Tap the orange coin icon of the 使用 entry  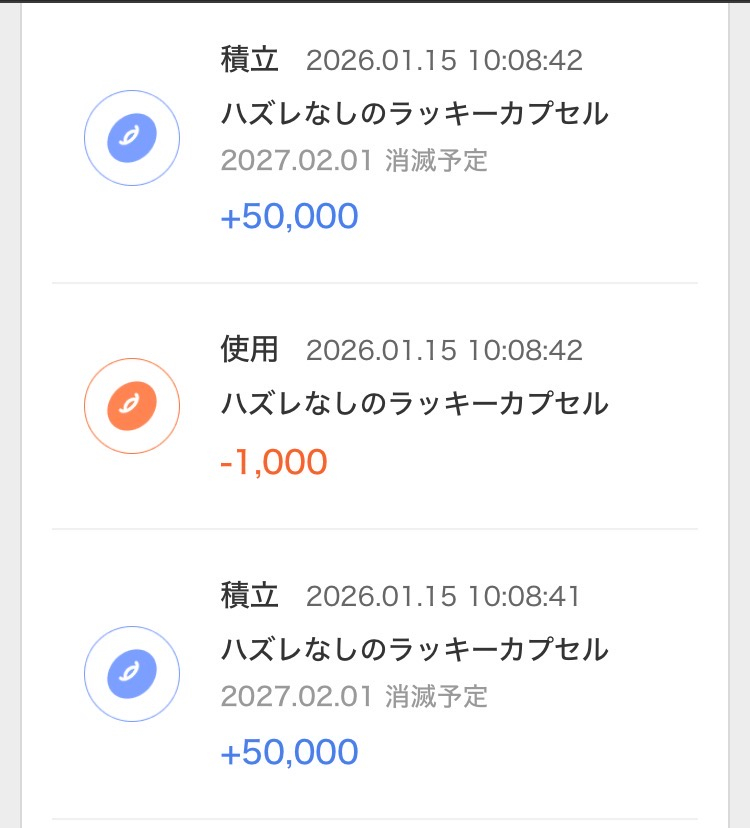click(x=131, y=406)
